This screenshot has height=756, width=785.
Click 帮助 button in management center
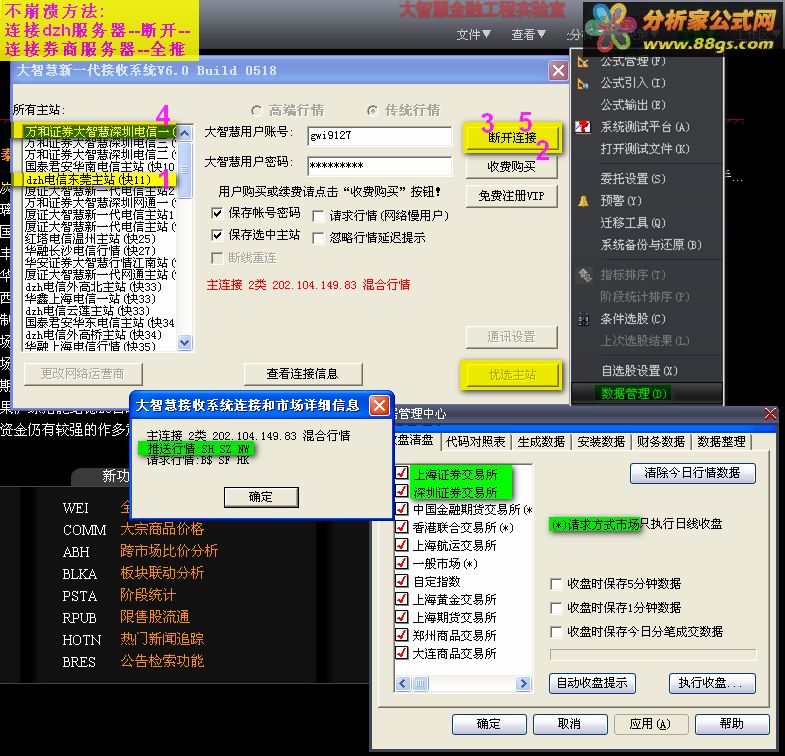[x=731, y=724]
